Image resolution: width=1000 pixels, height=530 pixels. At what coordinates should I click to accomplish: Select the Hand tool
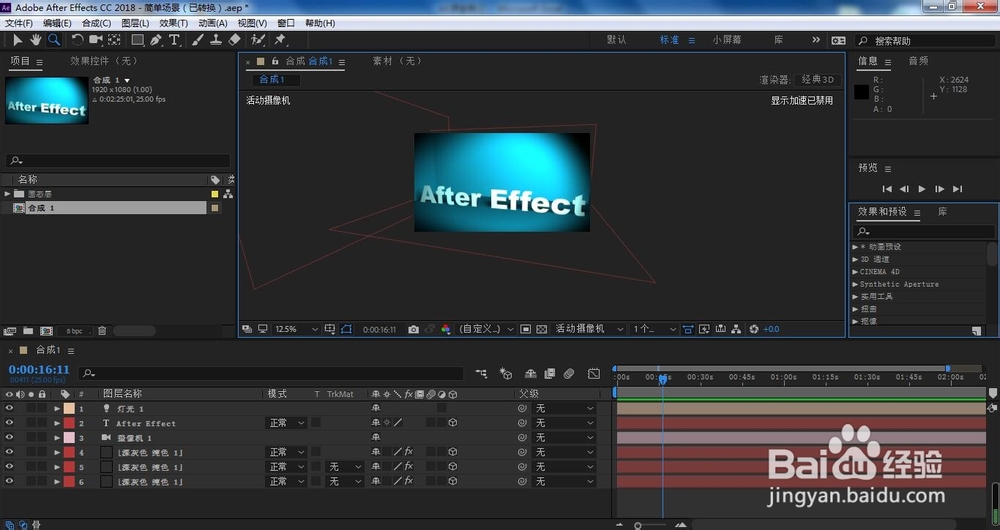pos(35,40)
